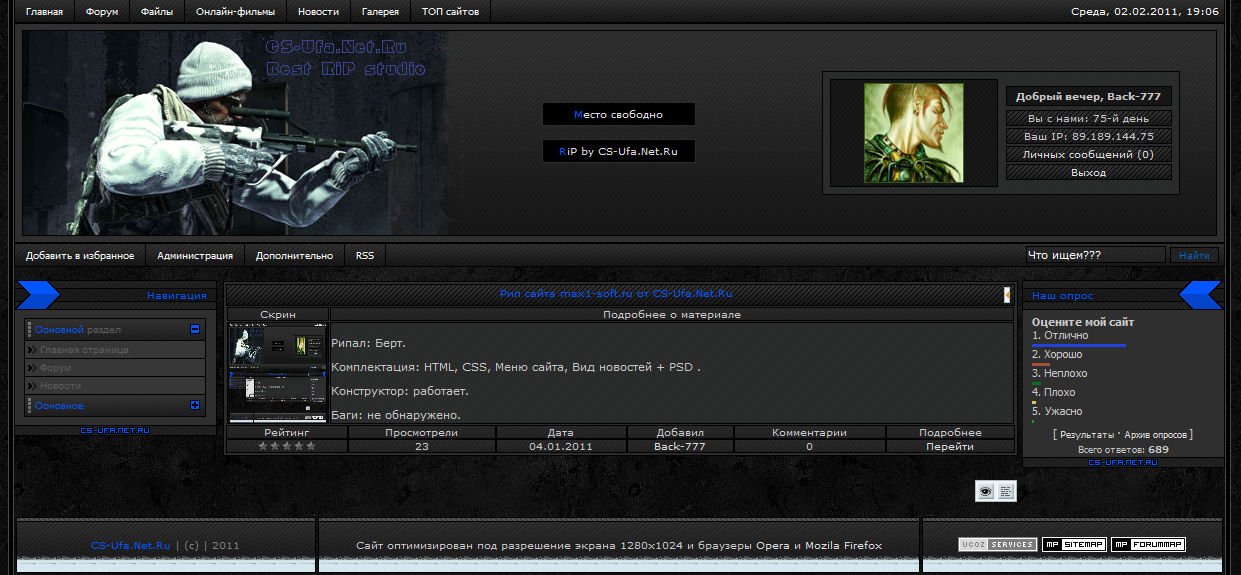Collapse the Основной раздел section with minus

click(x=195, y=329)
